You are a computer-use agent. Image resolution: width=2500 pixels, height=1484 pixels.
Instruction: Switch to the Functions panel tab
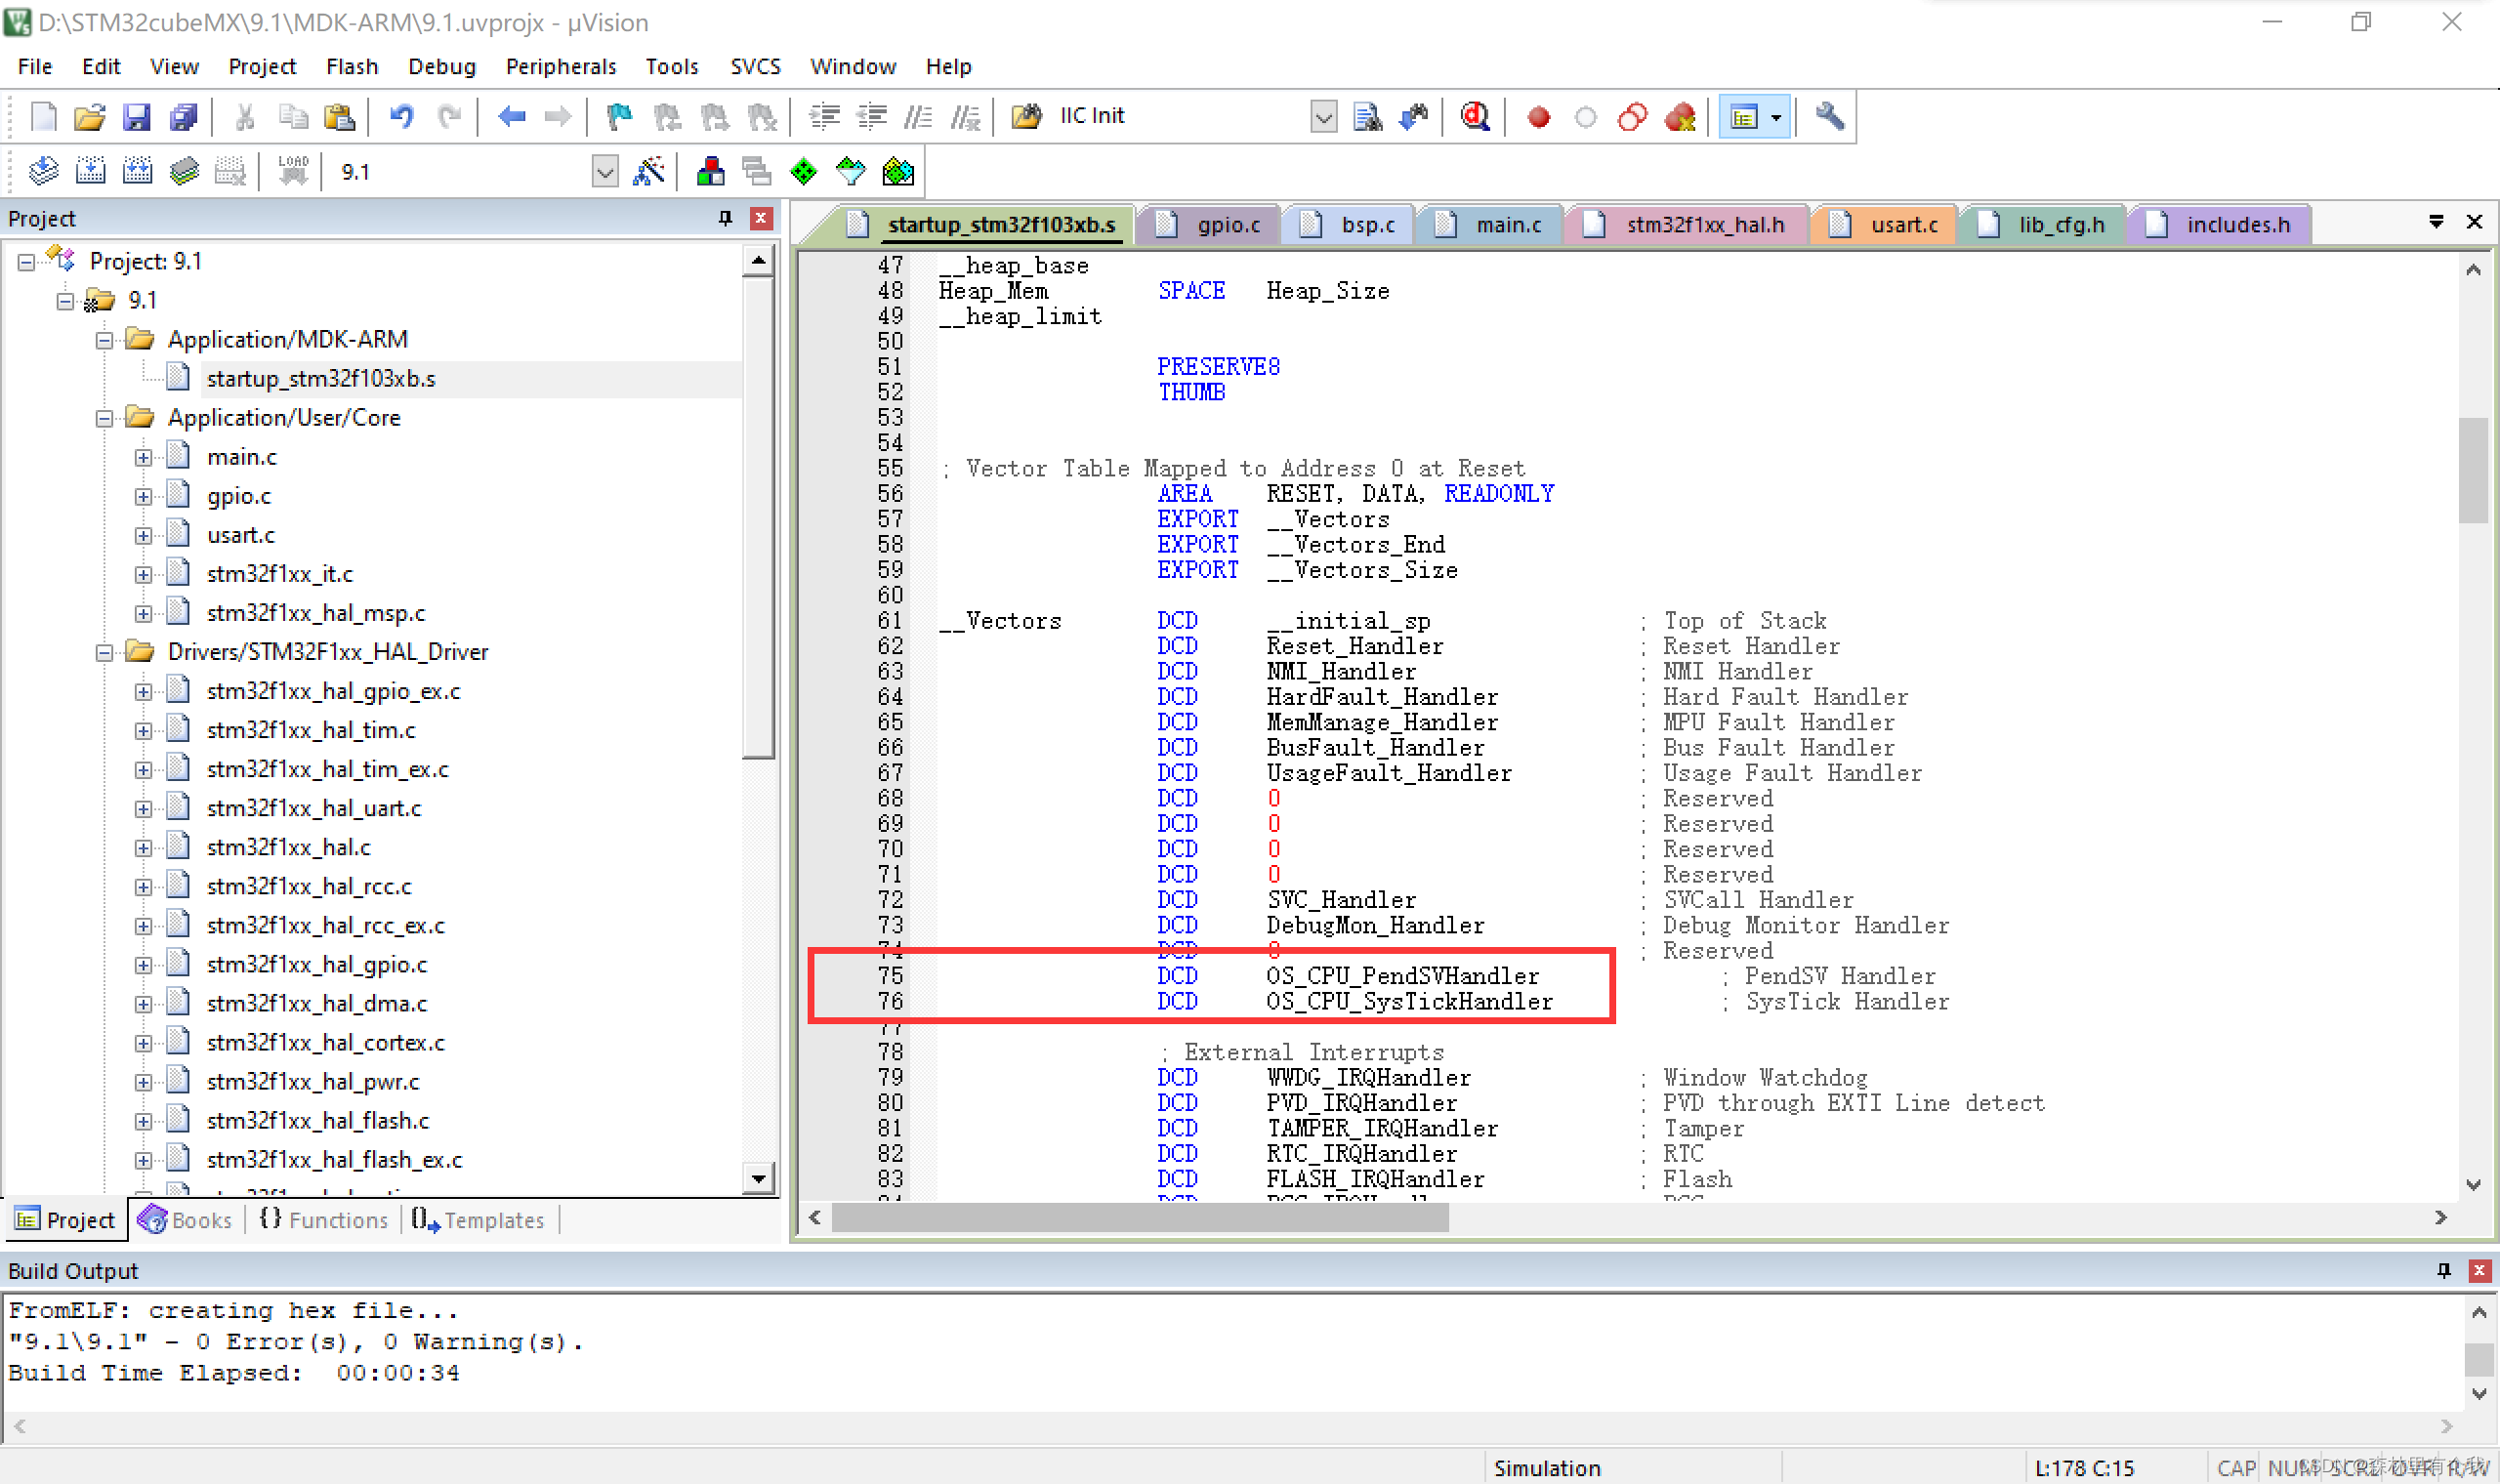(324, 1220)
